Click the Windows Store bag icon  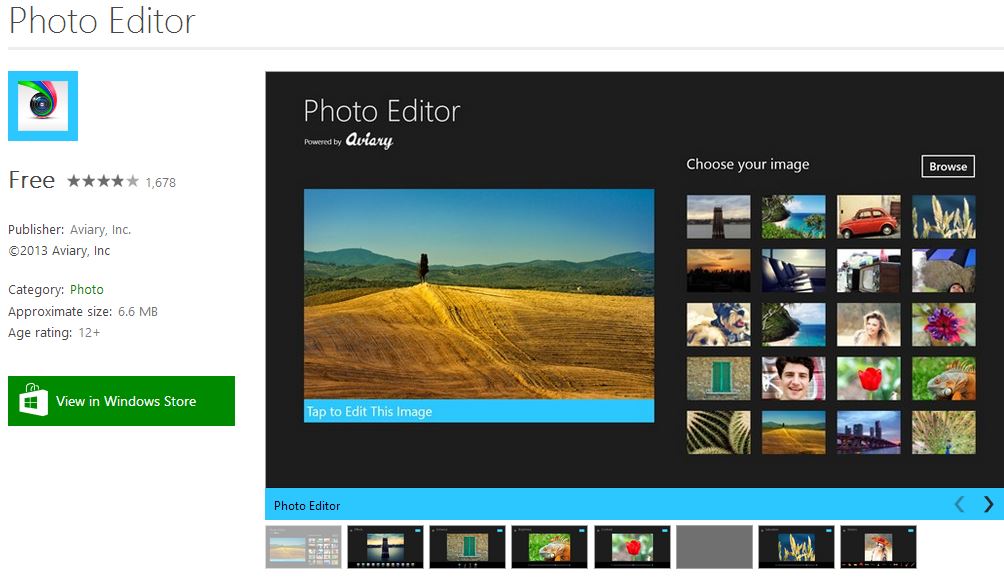click(x=34, y=401)
